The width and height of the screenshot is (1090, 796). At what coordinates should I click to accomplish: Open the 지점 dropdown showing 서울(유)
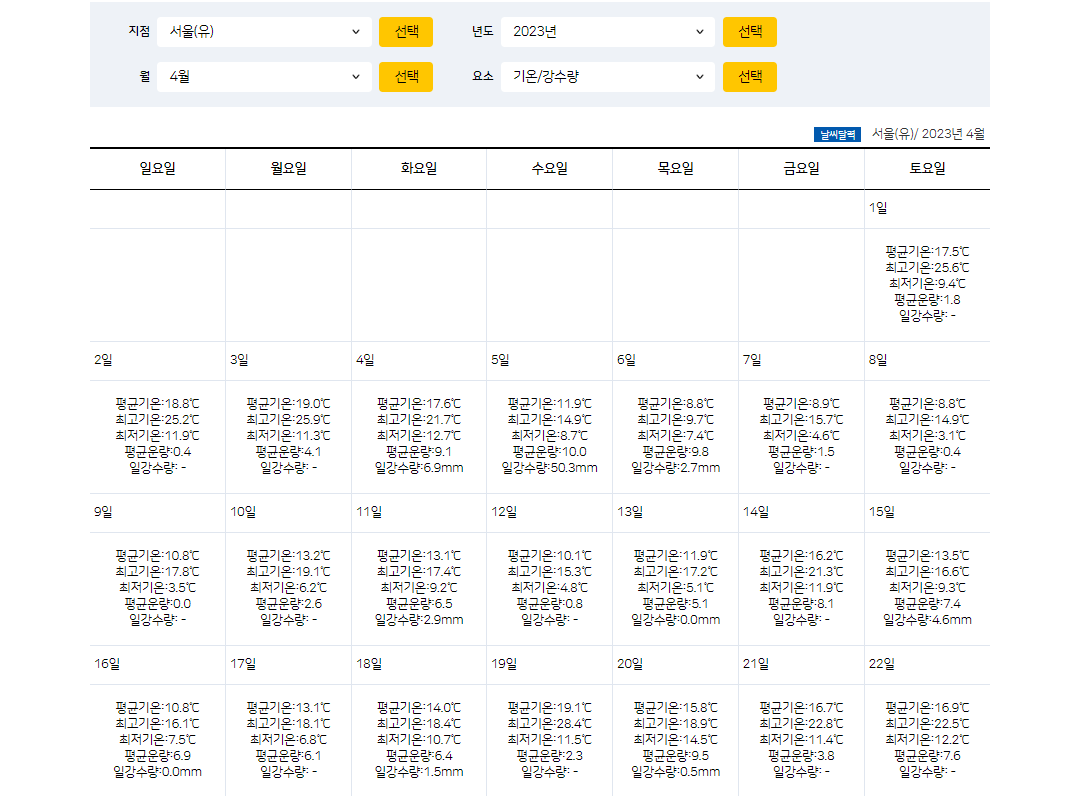[x=265, y=31]
